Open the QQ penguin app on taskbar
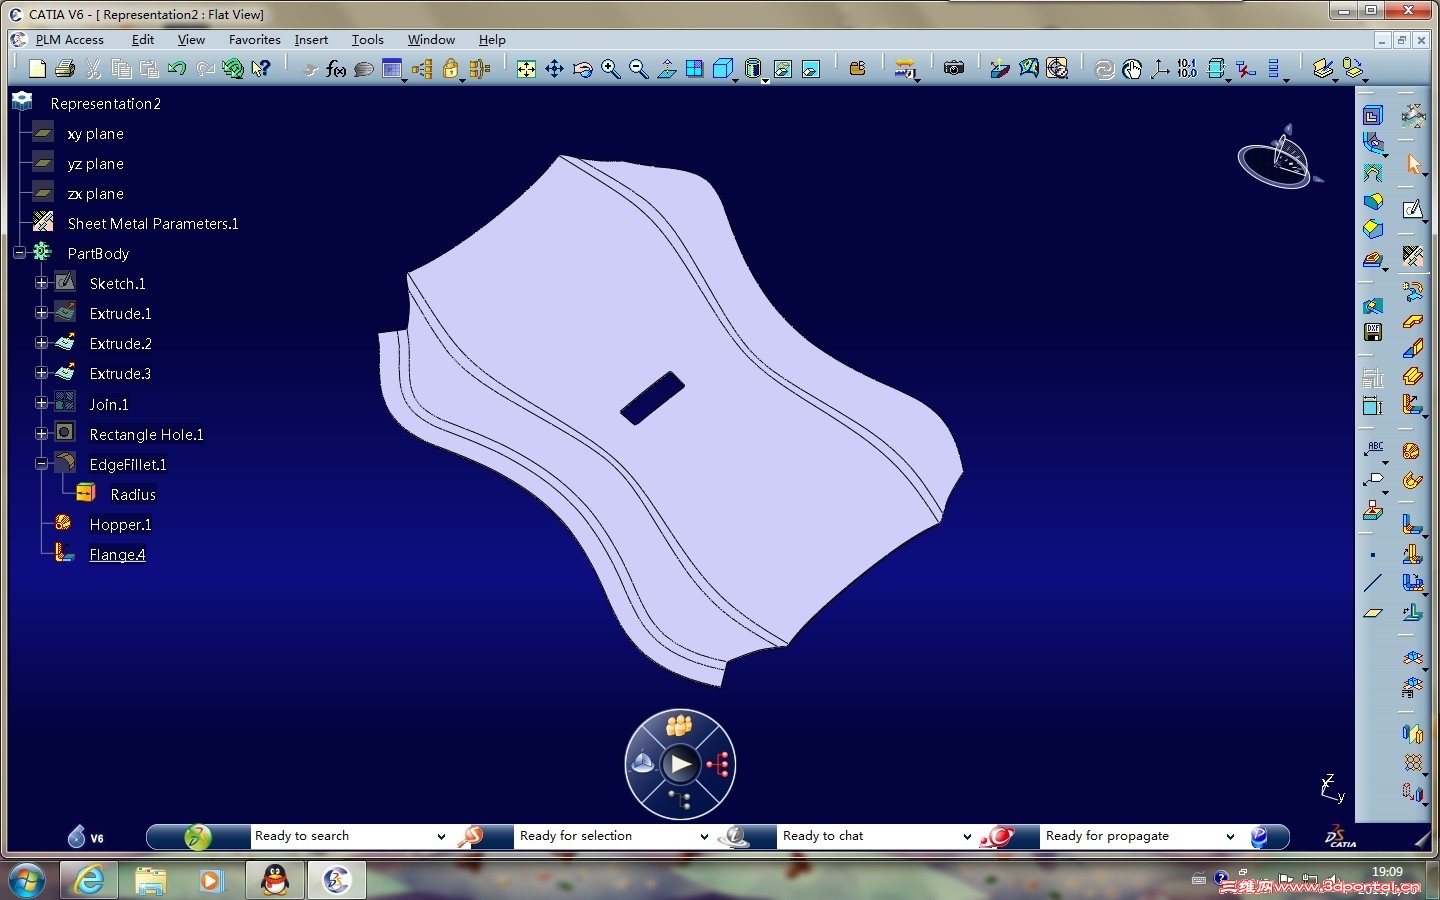 (x=274, y=880)
